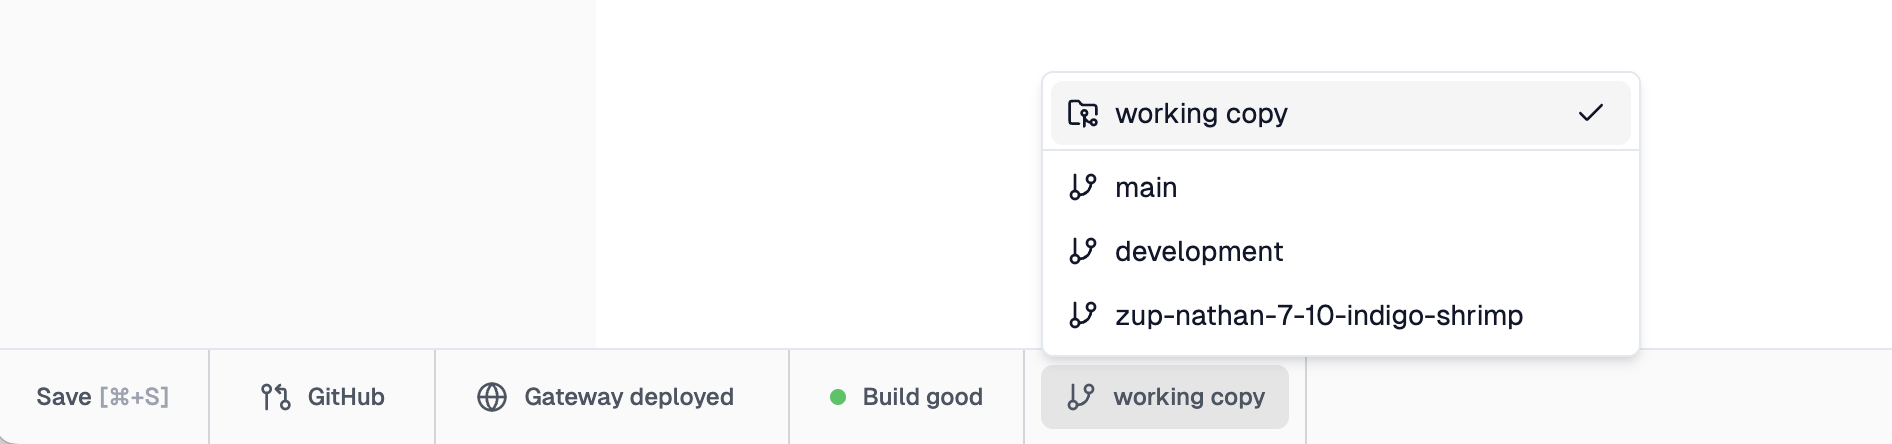Click the green build status dot

pos(838,397)
